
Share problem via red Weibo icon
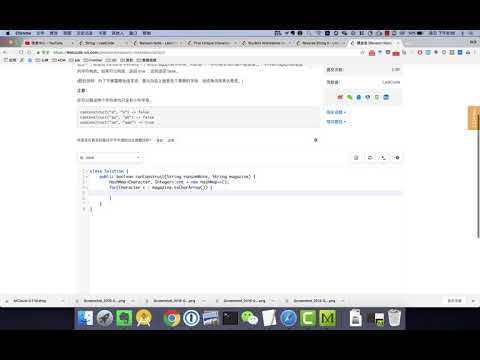(x=340, y=97)
